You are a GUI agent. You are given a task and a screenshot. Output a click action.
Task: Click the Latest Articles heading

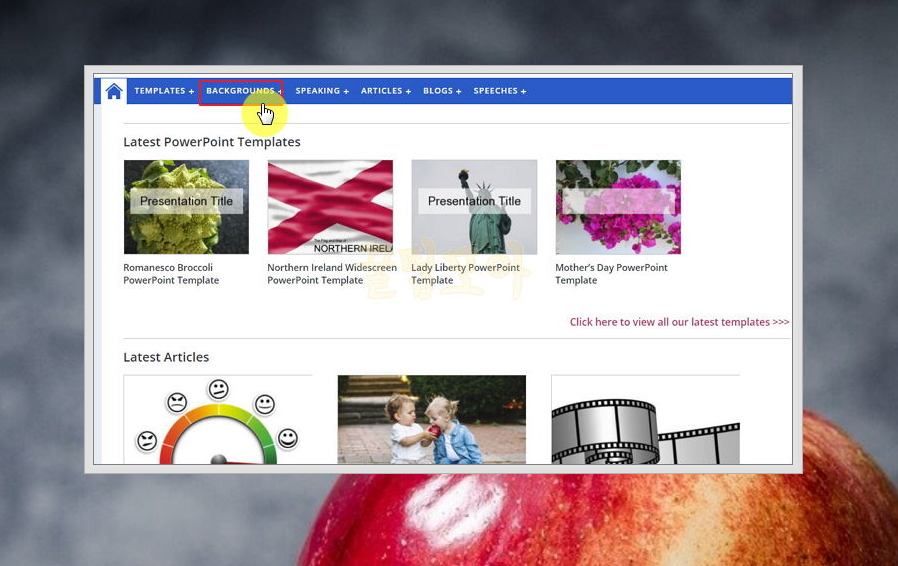point(166,357)
